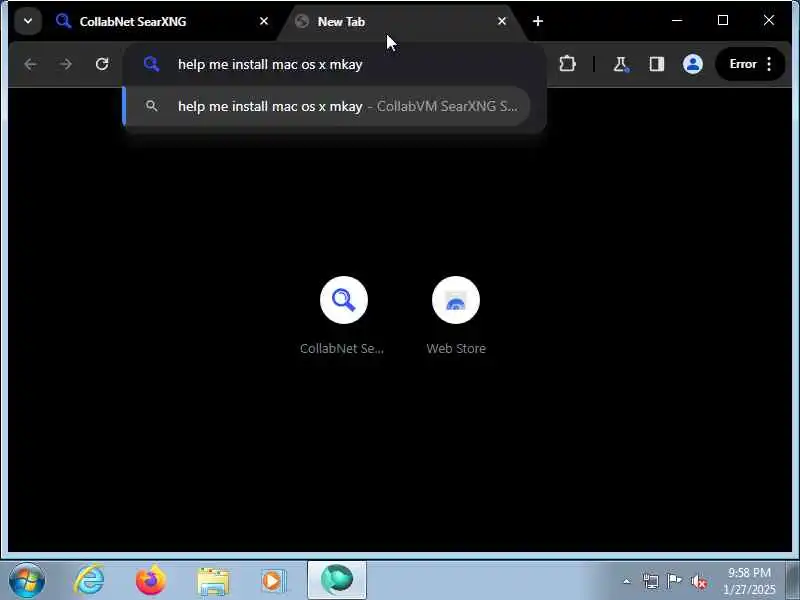
Task: Open the CollabNet Se... shortcut tile
Action: [343, 315]
